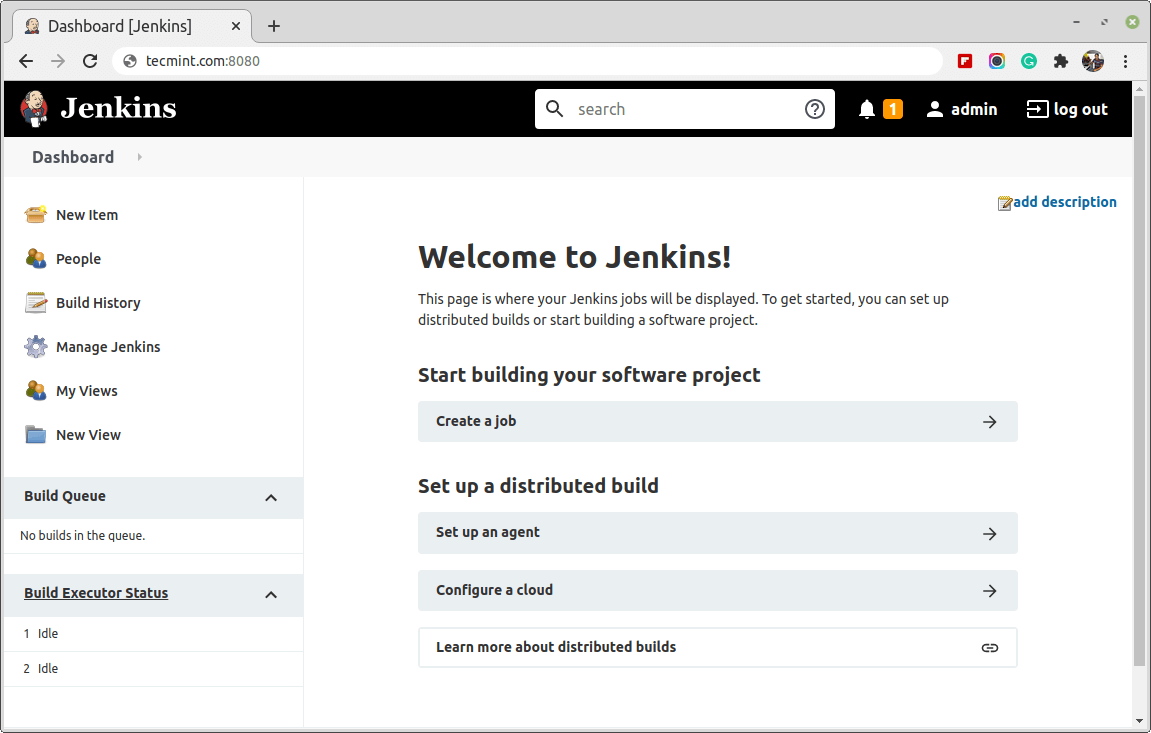1151x733 pixels.
Task: Open the New Item menu entry
Action: click(x=87, y=215)
